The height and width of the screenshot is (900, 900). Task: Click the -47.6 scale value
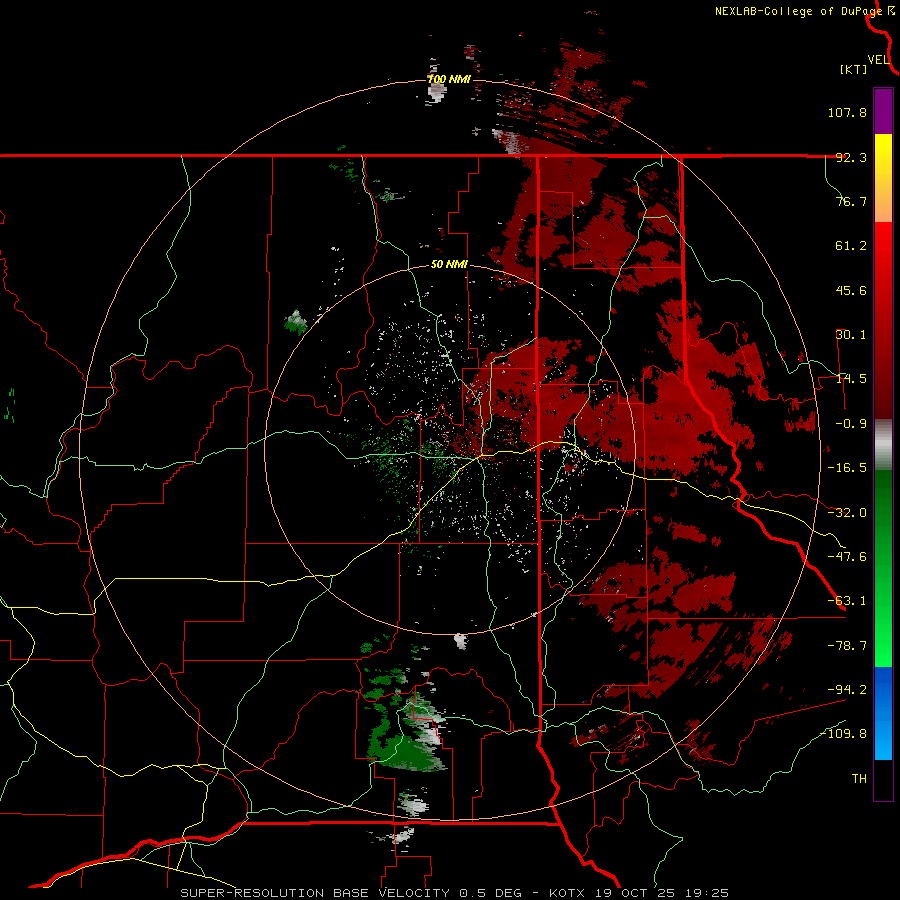tap(847, 557)
